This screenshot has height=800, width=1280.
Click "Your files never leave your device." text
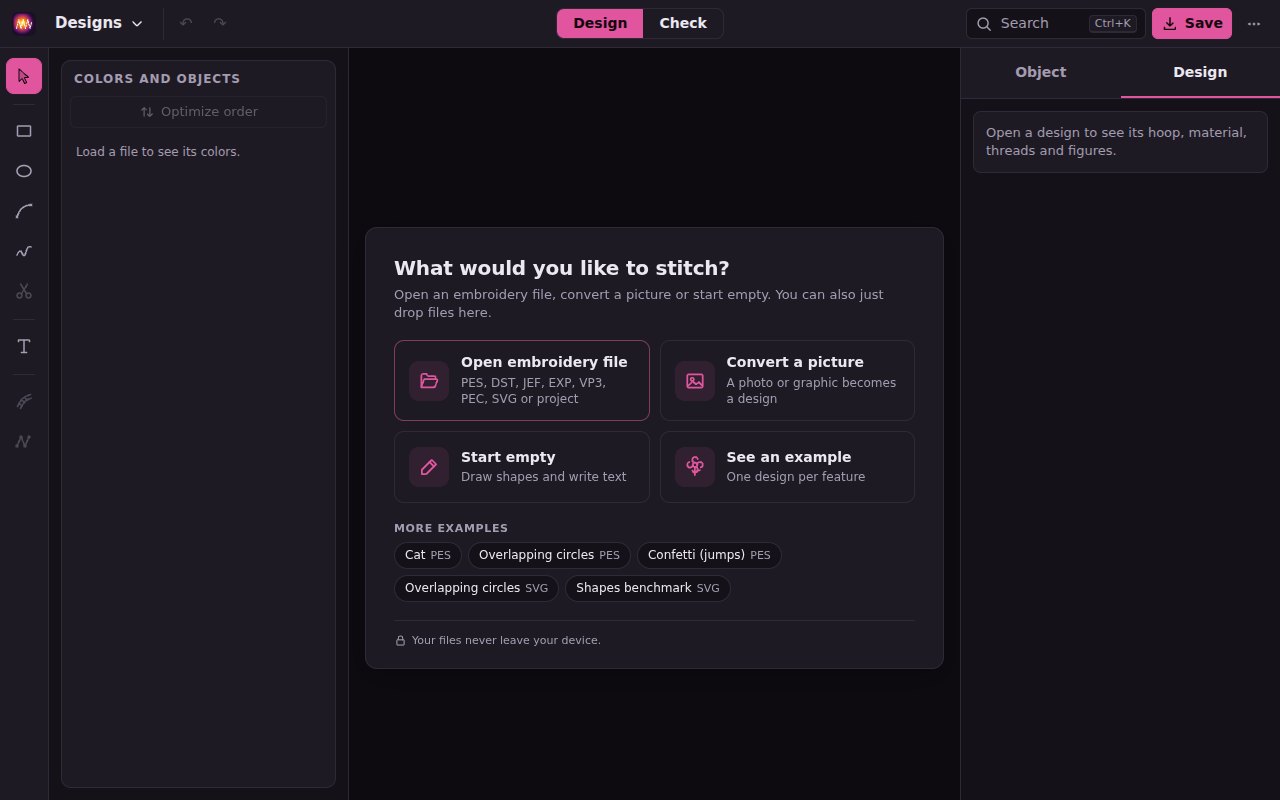[506, 640]
